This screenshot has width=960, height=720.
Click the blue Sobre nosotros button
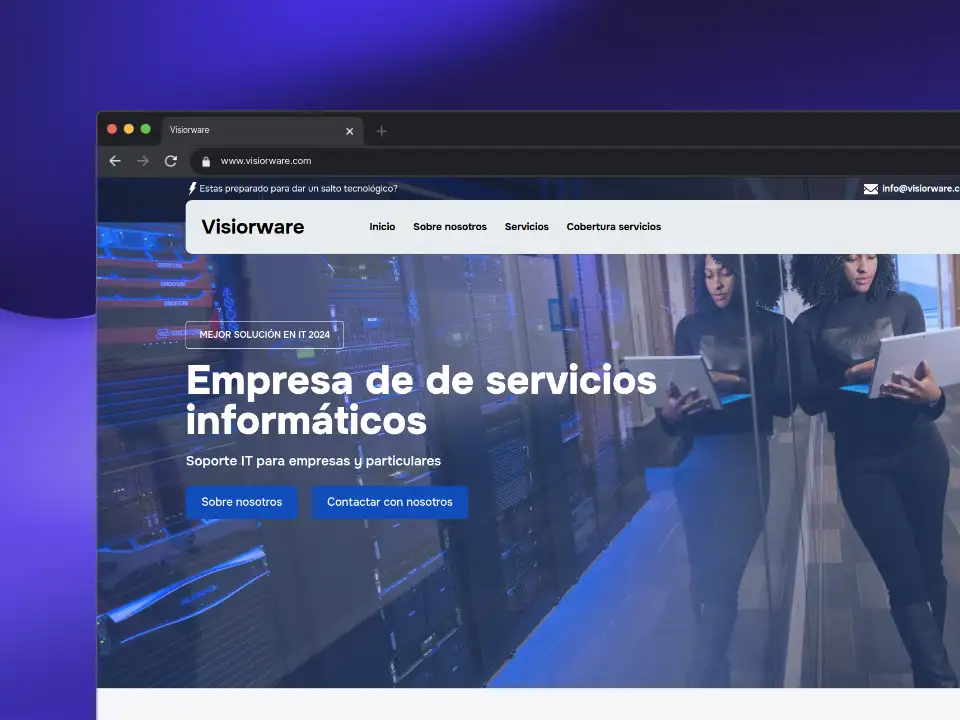click(x=241, y=502)
